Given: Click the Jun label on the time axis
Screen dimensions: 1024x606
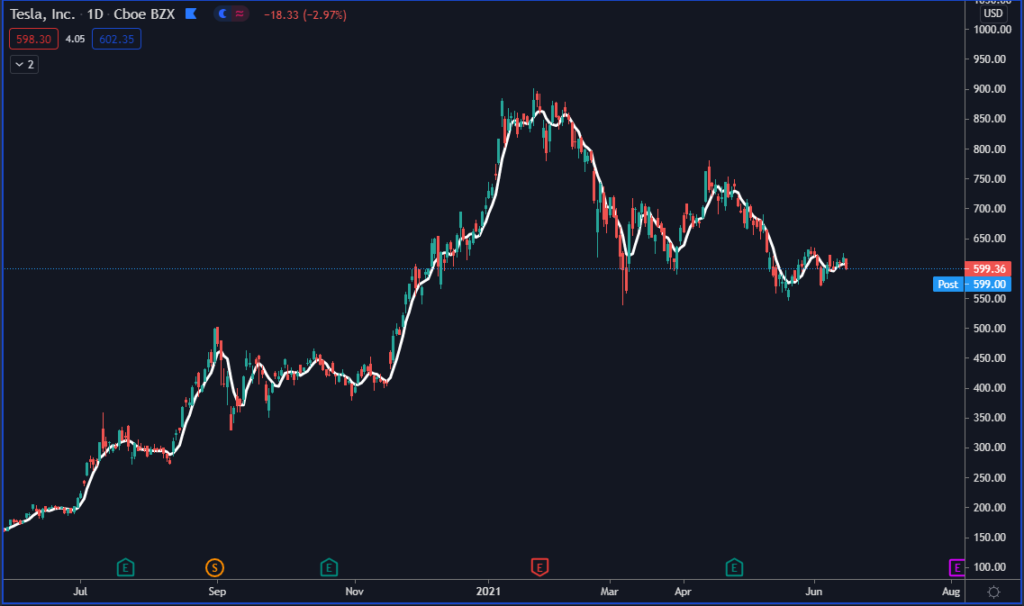Looking at the screenshot, I should click(x=814, y=592).
